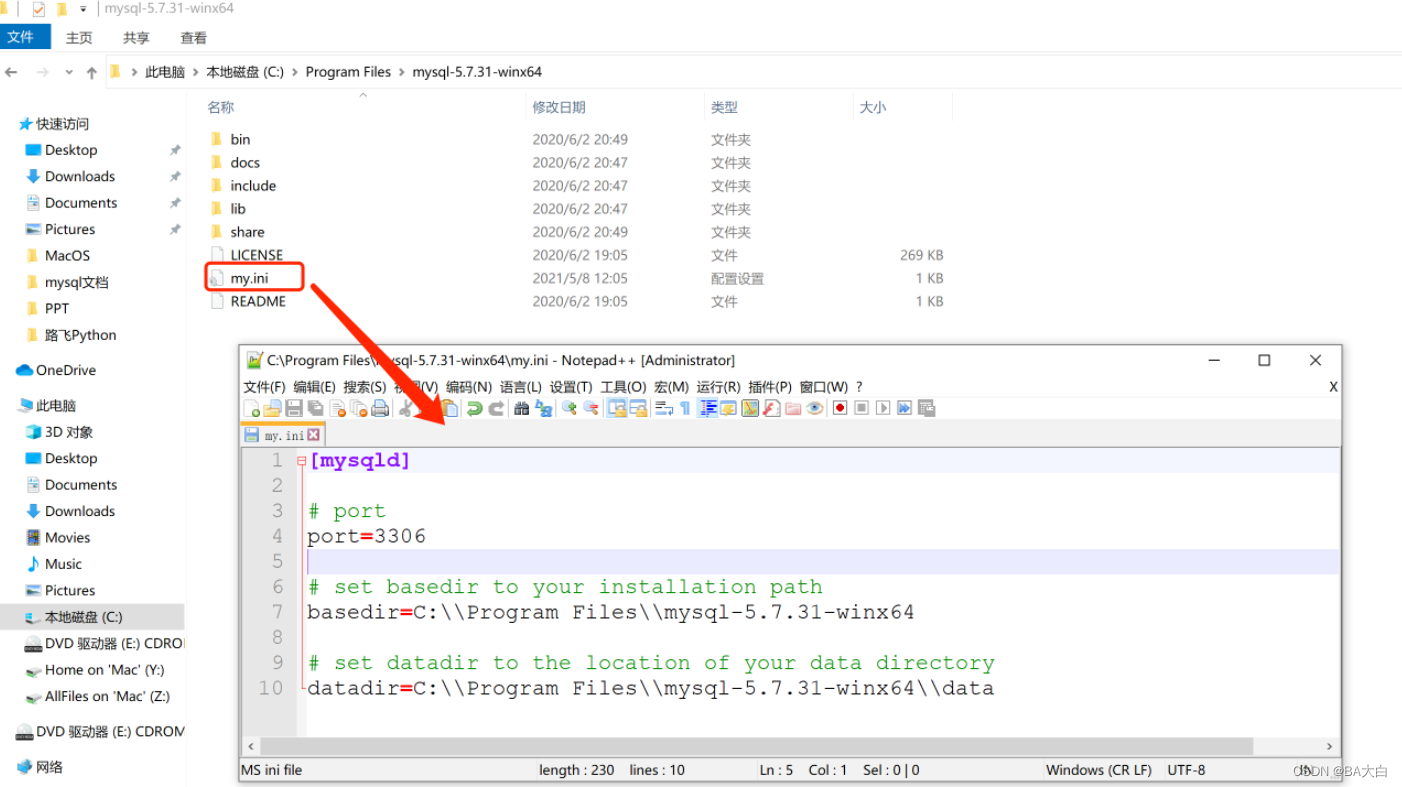Open Find with the binoculars icon
This screenshot has height=787, width=1402.
pos(522,408)
